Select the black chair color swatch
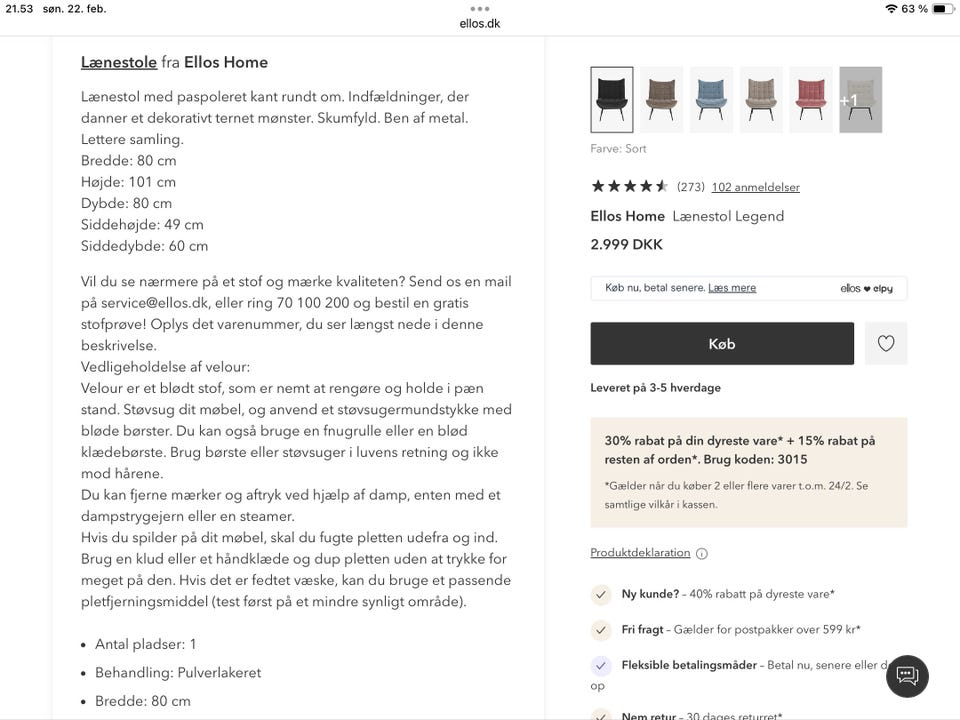Viewport: 960px width, 720px height. point(612,100)
